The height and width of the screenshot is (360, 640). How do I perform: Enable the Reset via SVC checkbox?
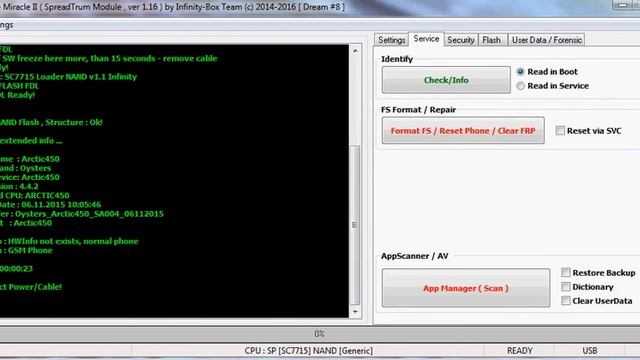point(560,131)
